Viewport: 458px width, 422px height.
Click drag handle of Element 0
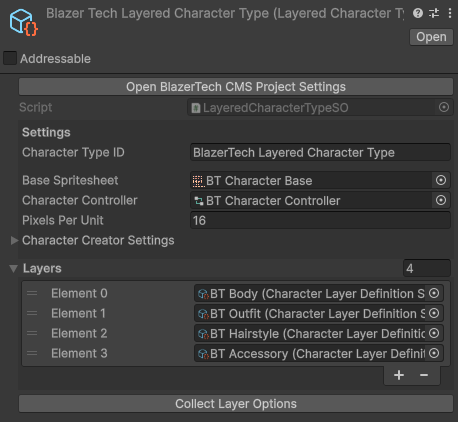click(32, 293)
